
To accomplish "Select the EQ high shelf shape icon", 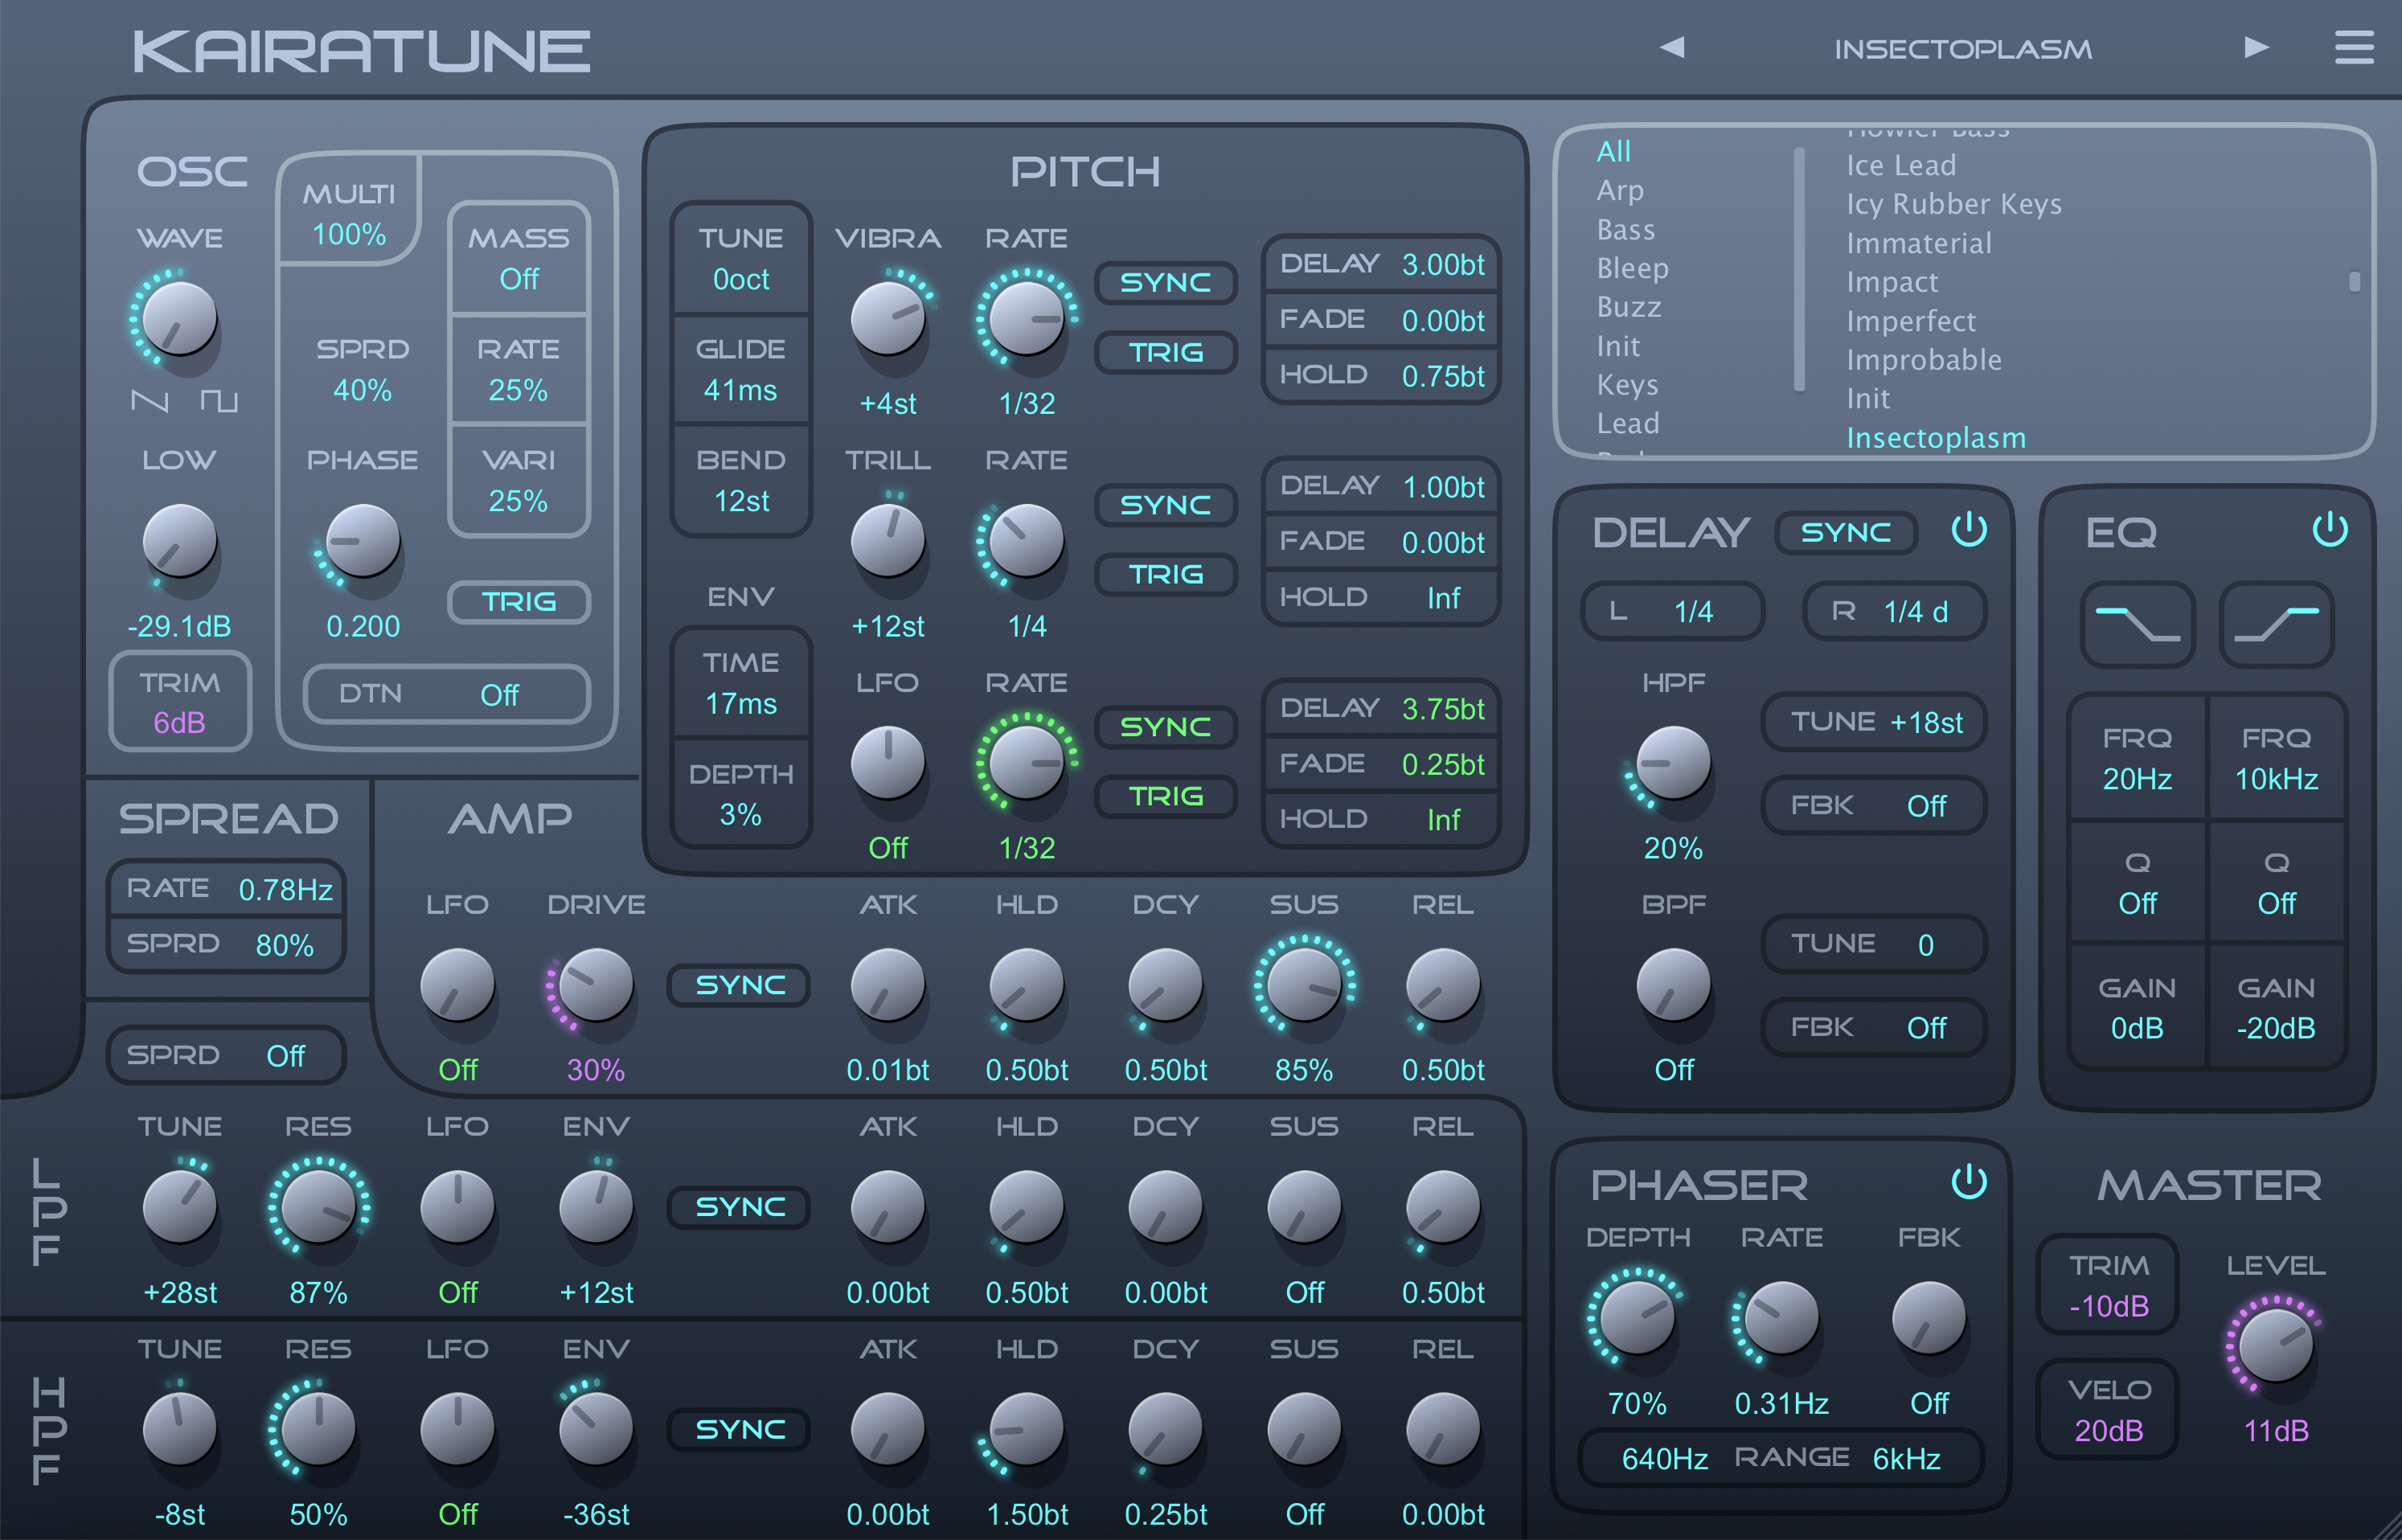I will [2276, 625].
